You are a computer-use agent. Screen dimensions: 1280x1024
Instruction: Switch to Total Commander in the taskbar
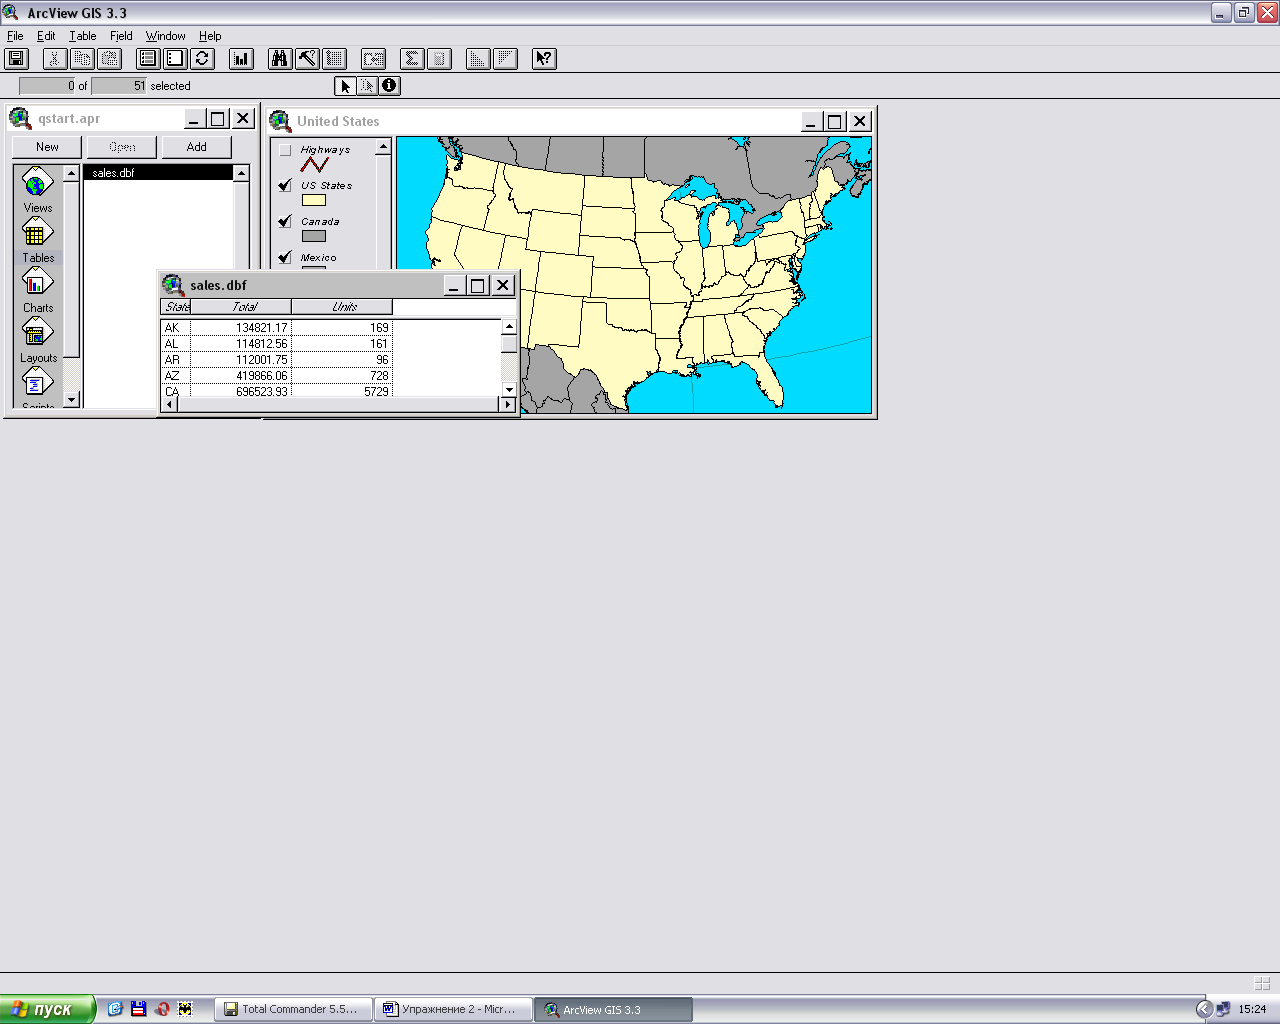point(293,1010)
